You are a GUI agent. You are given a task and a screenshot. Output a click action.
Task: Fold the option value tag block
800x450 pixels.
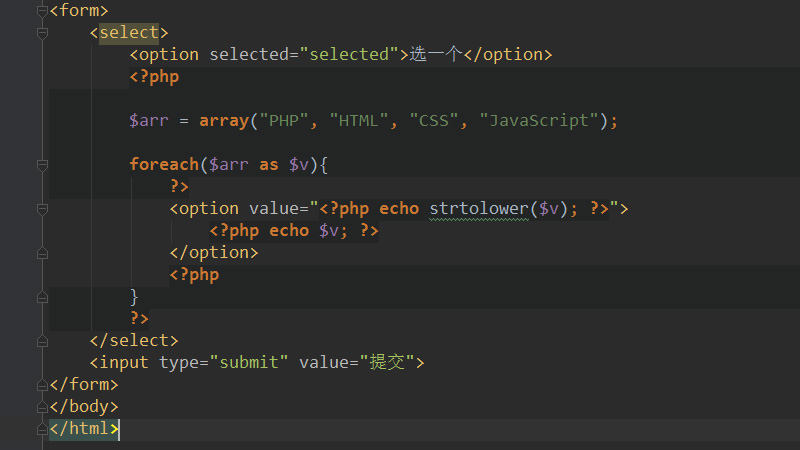pos(42,208)
